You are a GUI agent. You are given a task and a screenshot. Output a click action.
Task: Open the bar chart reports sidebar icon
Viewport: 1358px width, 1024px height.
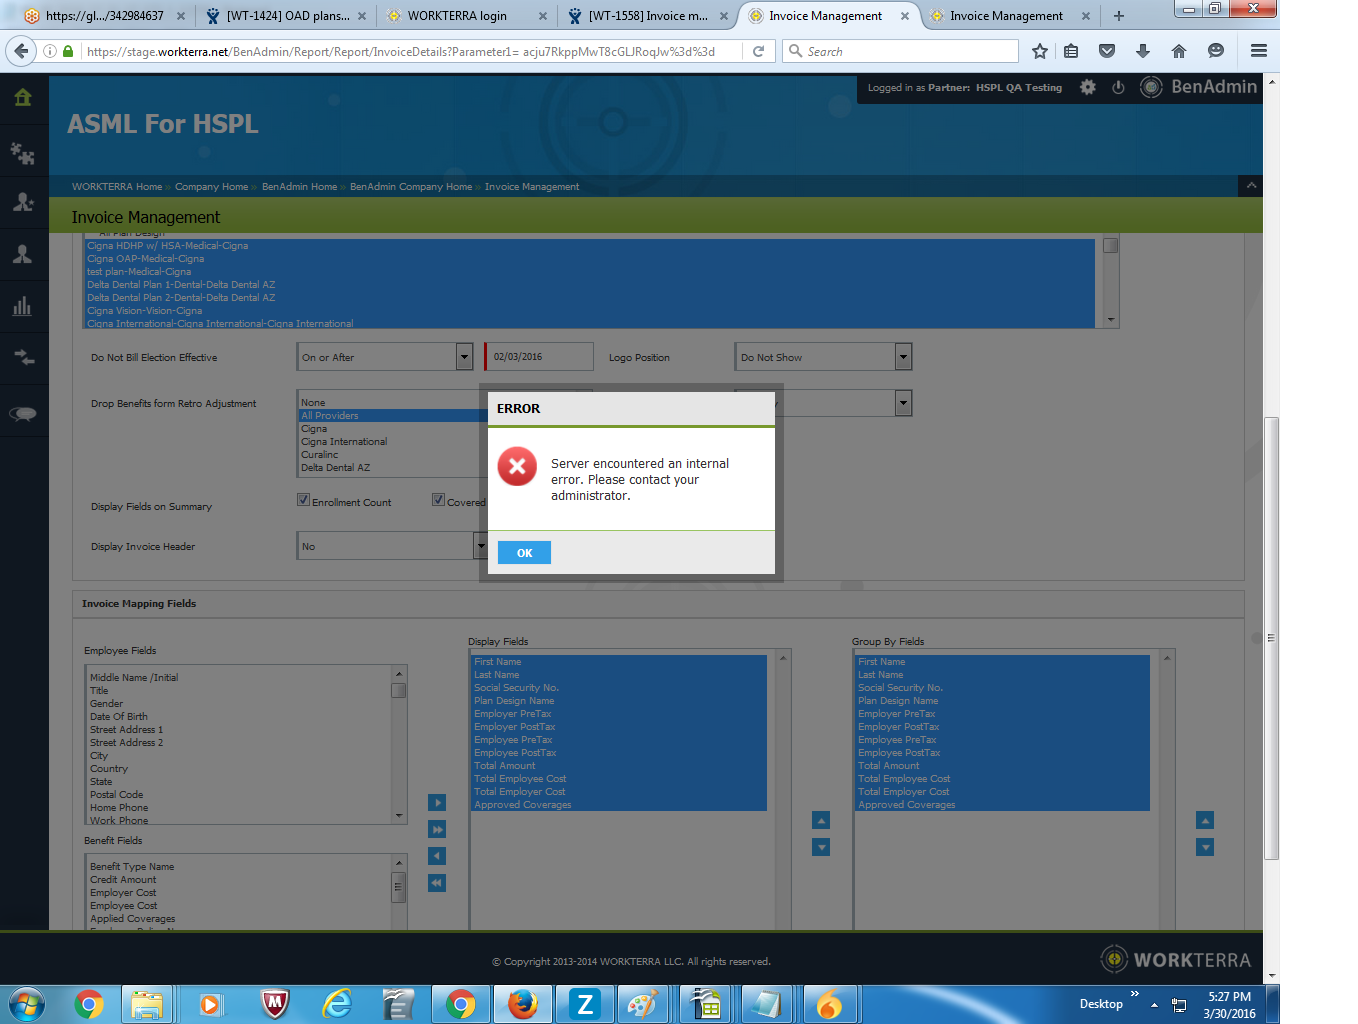[22, 306]
